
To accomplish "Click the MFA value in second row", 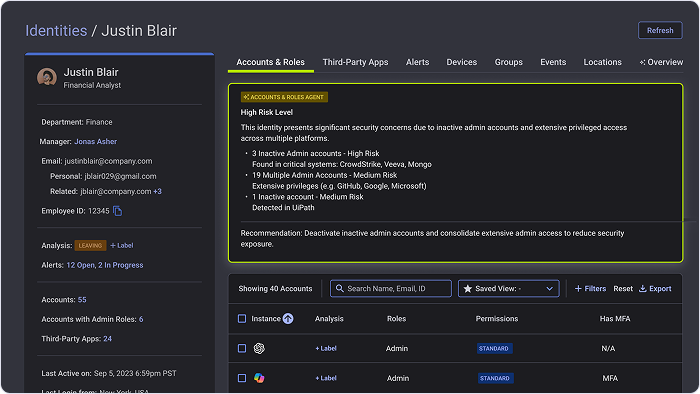I will (610, 378).
